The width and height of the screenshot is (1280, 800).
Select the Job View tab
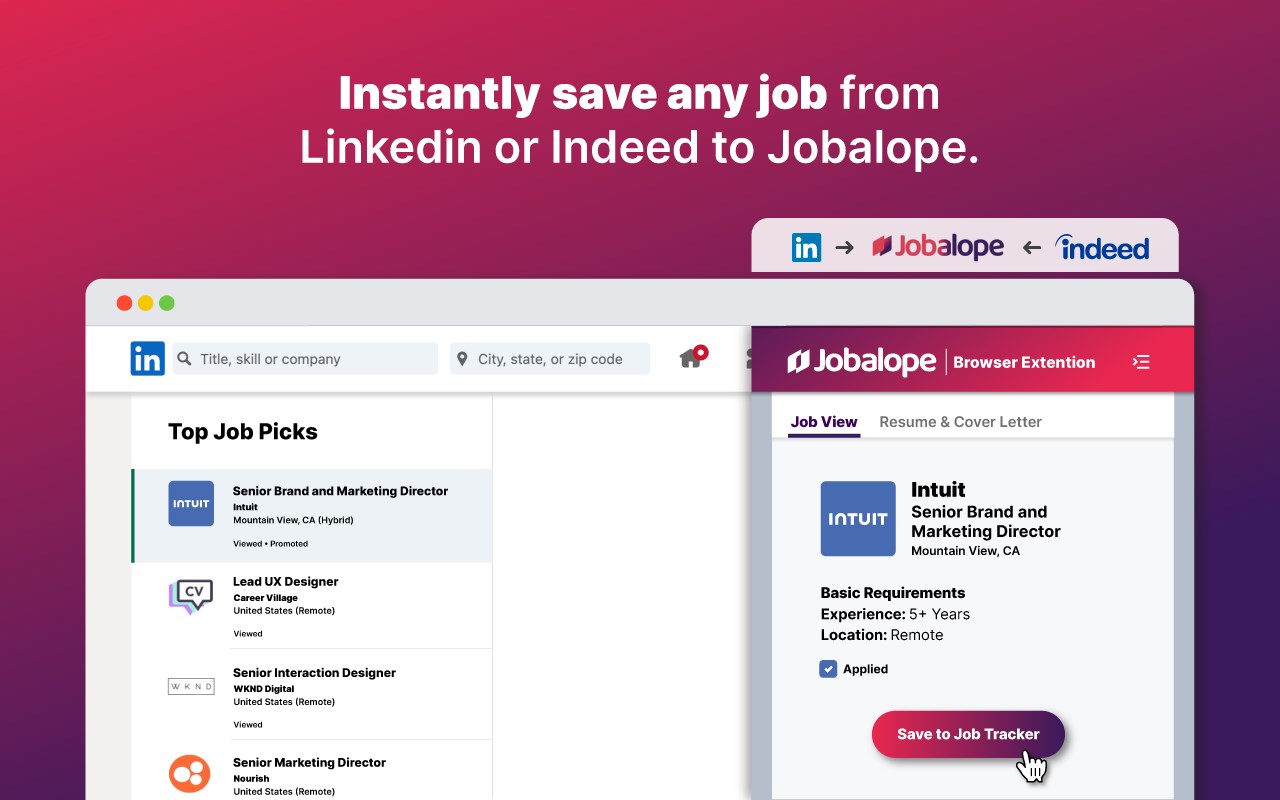pyautogui.click(x=824, y=422)
